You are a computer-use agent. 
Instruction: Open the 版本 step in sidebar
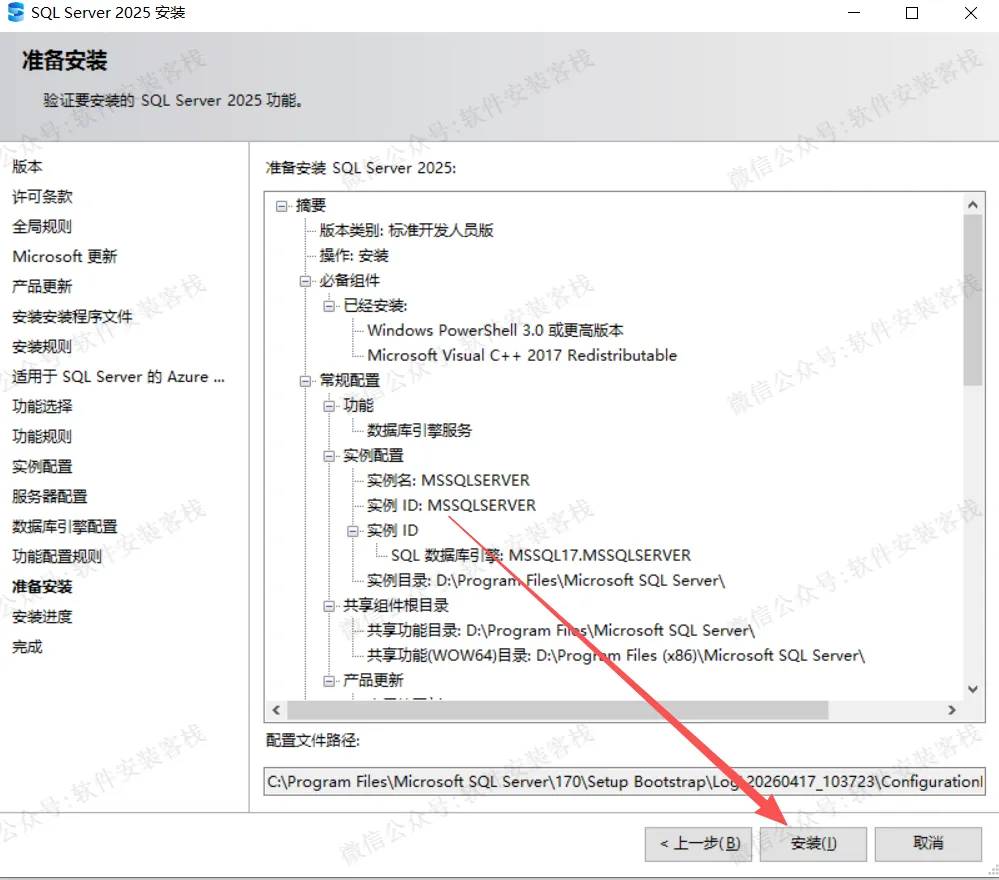pyautogui.click(x=27, y=166)
